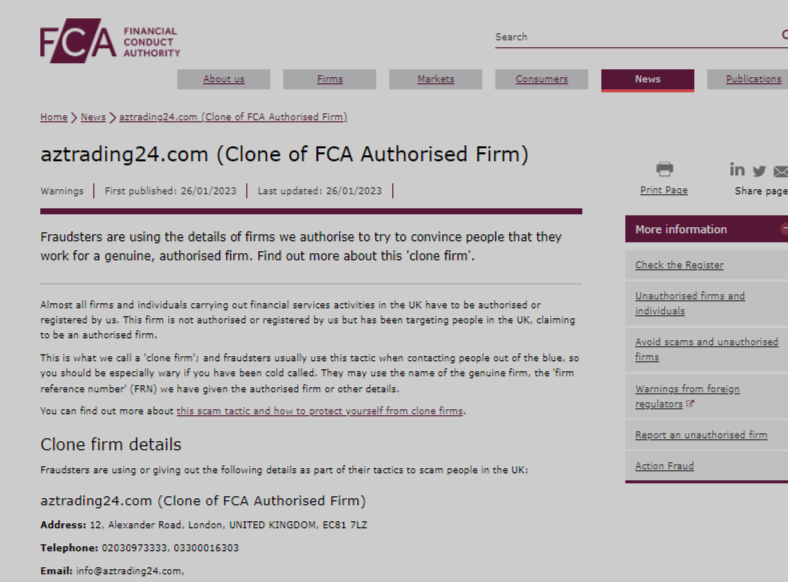Open the Publications menu

[x=753, y=79]
